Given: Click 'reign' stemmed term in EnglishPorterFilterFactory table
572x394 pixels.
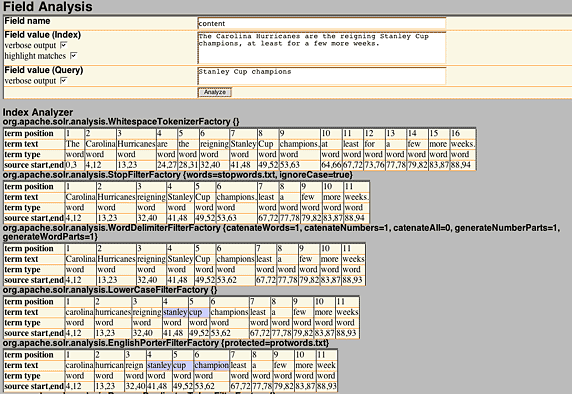Looking at the screenshot, I should 134,365.
